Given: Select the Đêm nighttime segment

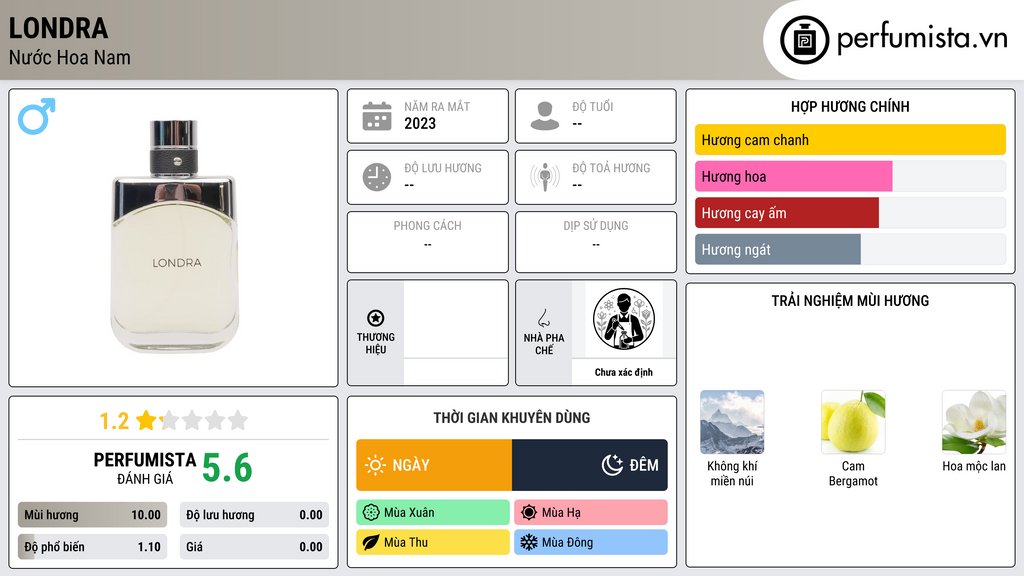Looking at the screenshot, I should click(590, 465).
